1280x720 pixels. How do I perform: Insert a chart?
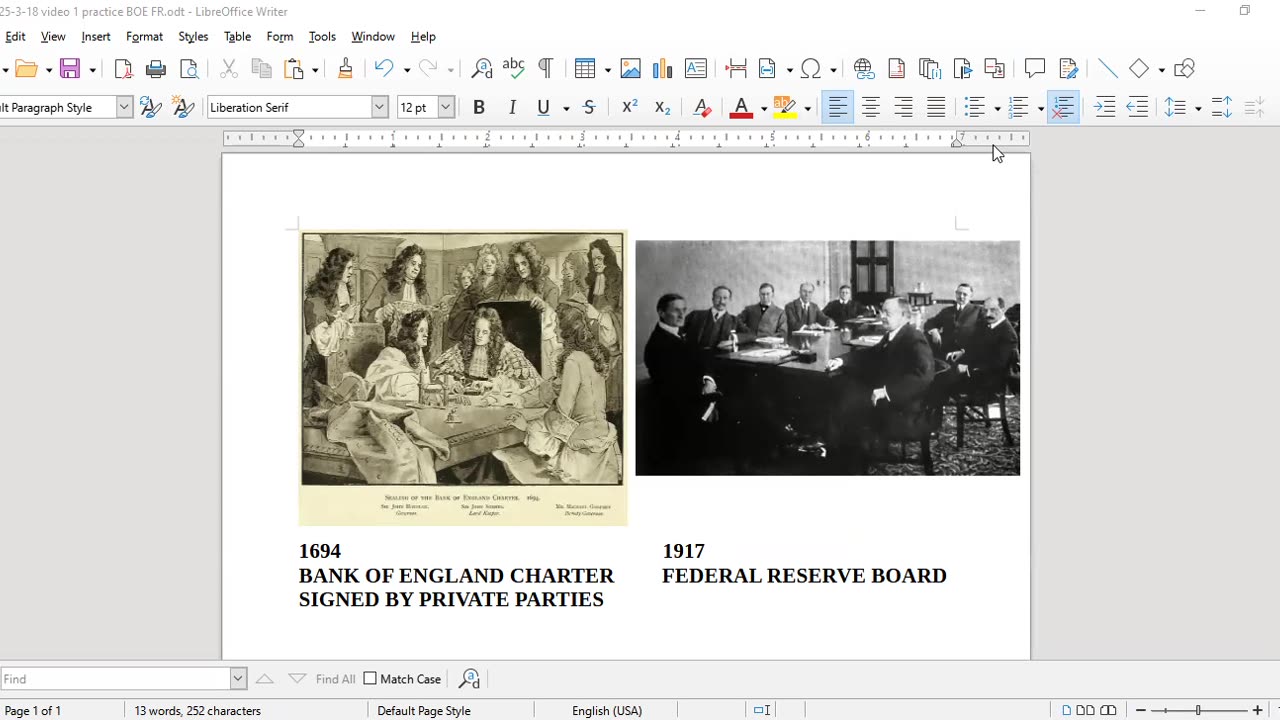(663, 69)
